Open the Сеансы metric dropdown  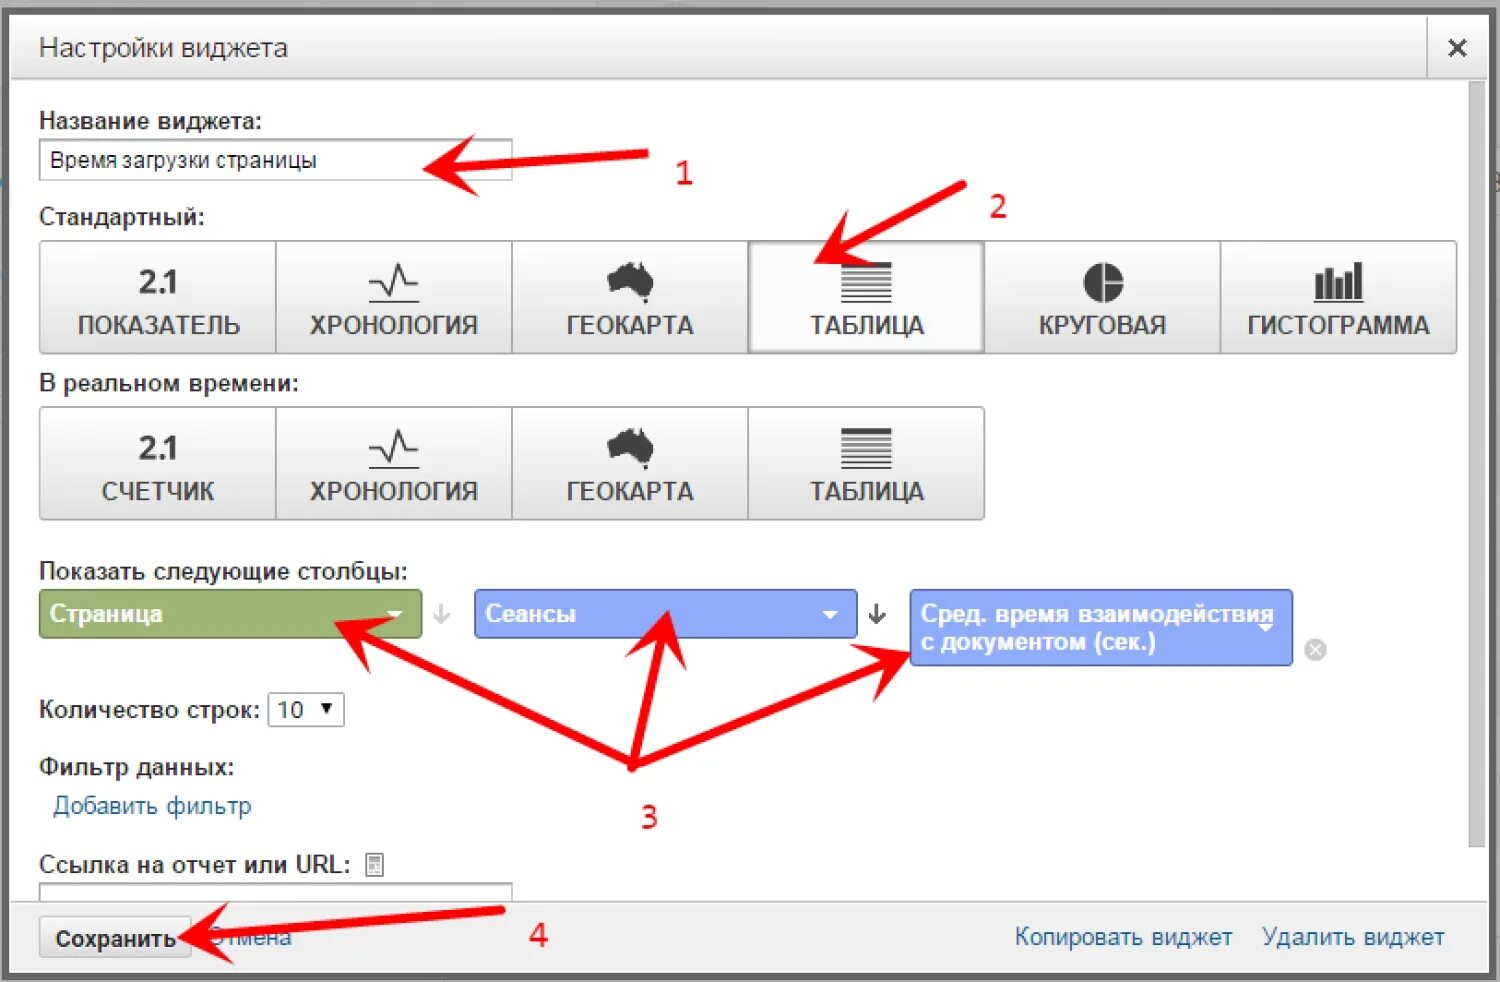(x=665, y=614)
